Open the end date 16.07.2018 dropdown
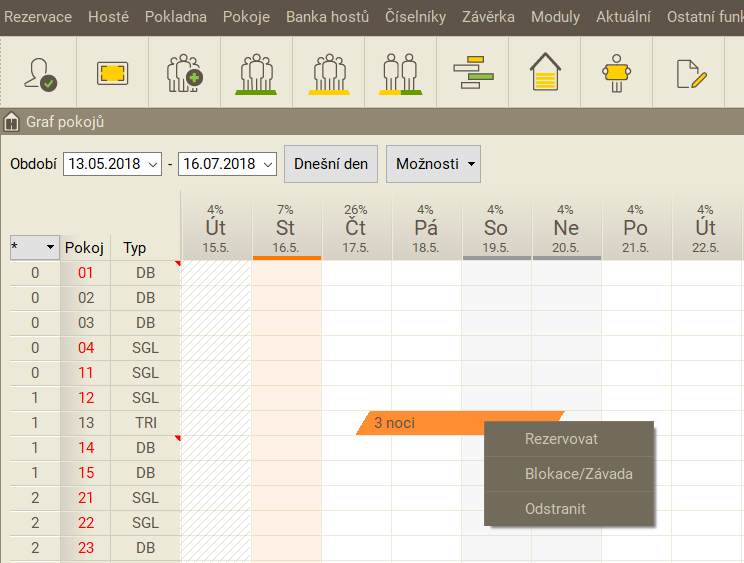 (267, 164)
